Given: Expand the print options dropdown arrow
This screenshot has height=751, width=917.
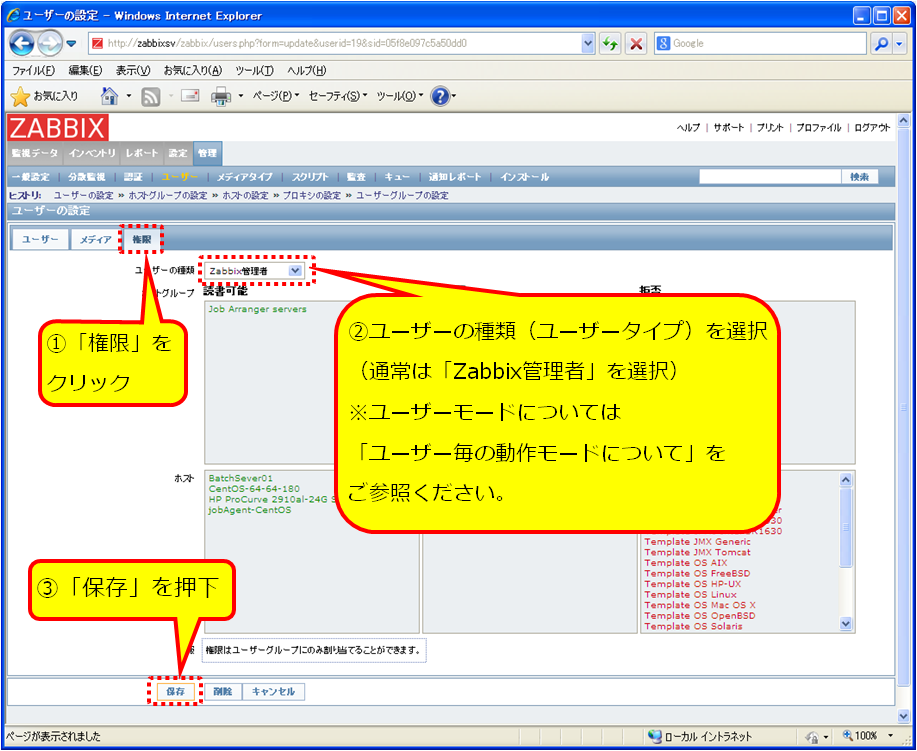Looking at the screenshot, I should (240, 96).
